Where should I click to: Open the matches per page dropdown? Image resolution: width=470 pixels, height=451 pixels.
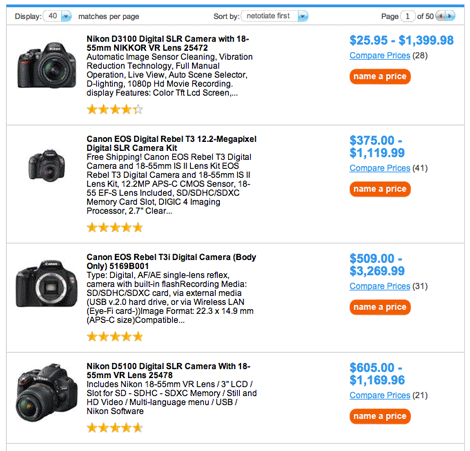66,16
